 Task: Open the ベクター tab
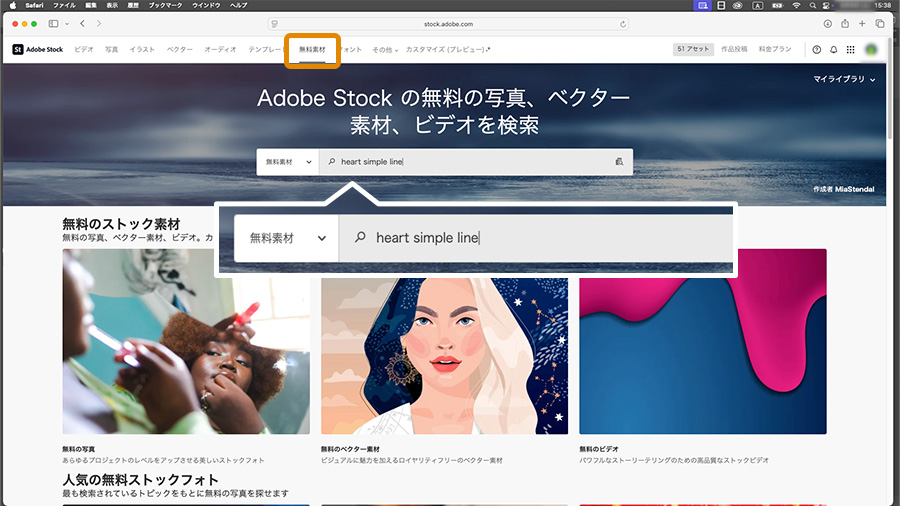pyautogui.click(x=180, y=49)
